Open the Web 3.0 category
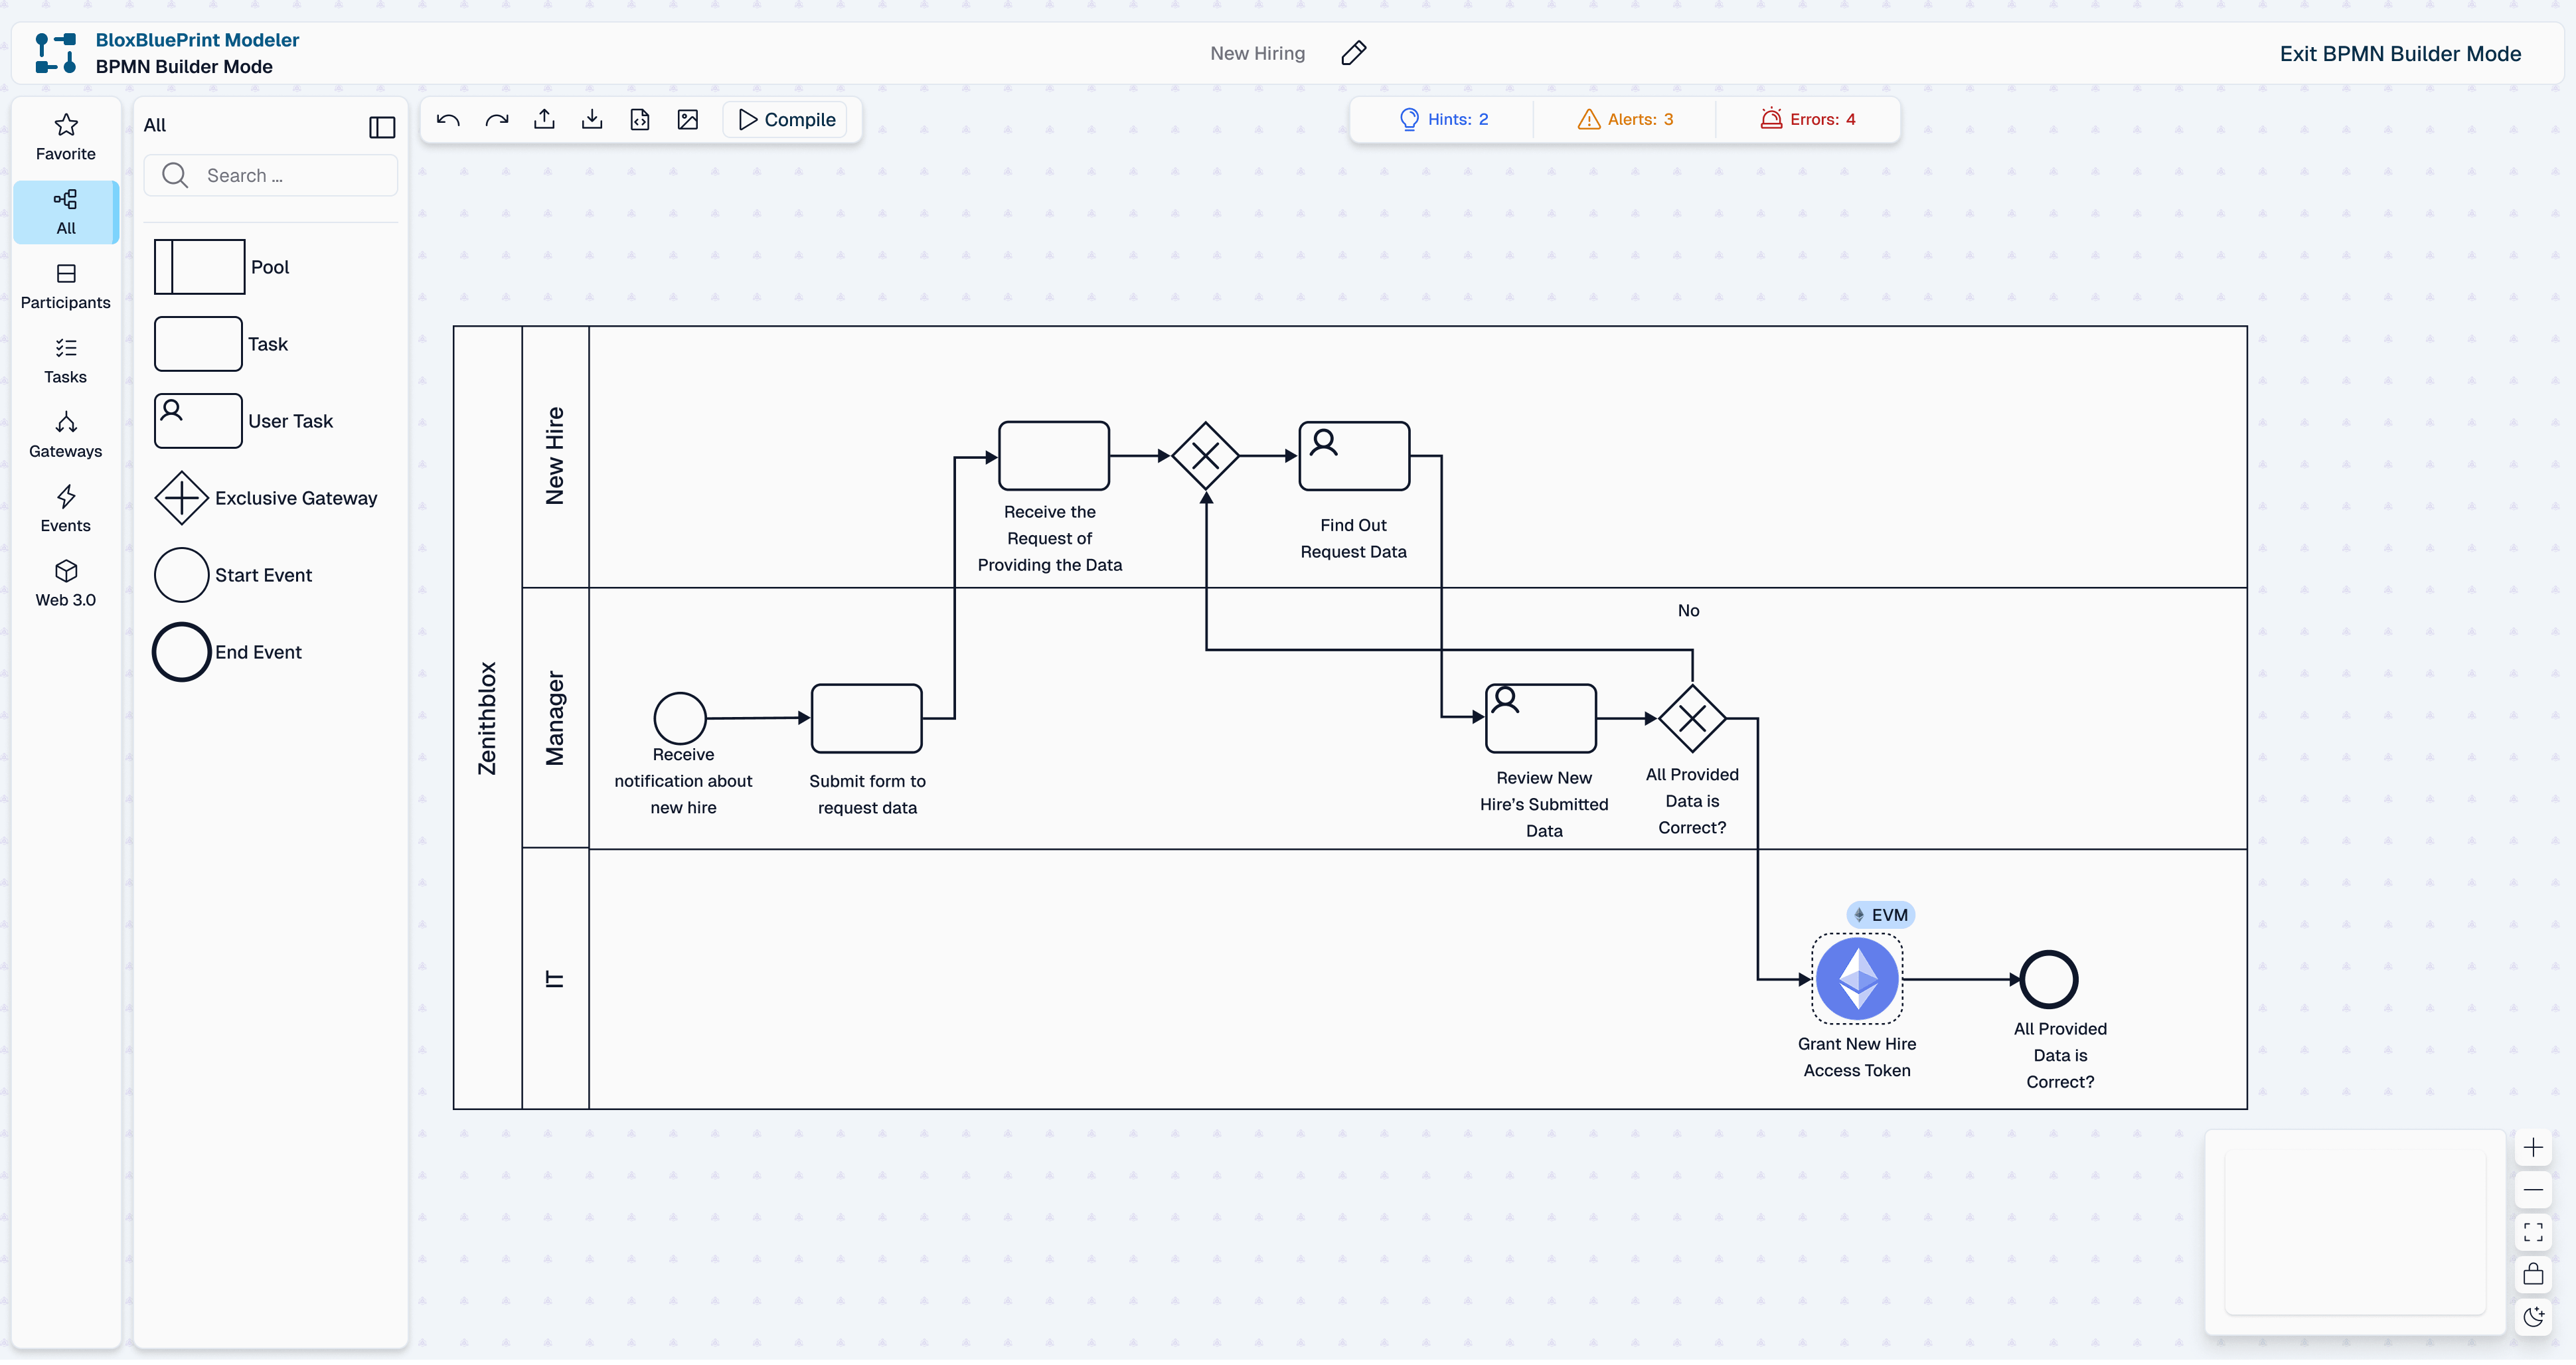 tap(66, 584)
